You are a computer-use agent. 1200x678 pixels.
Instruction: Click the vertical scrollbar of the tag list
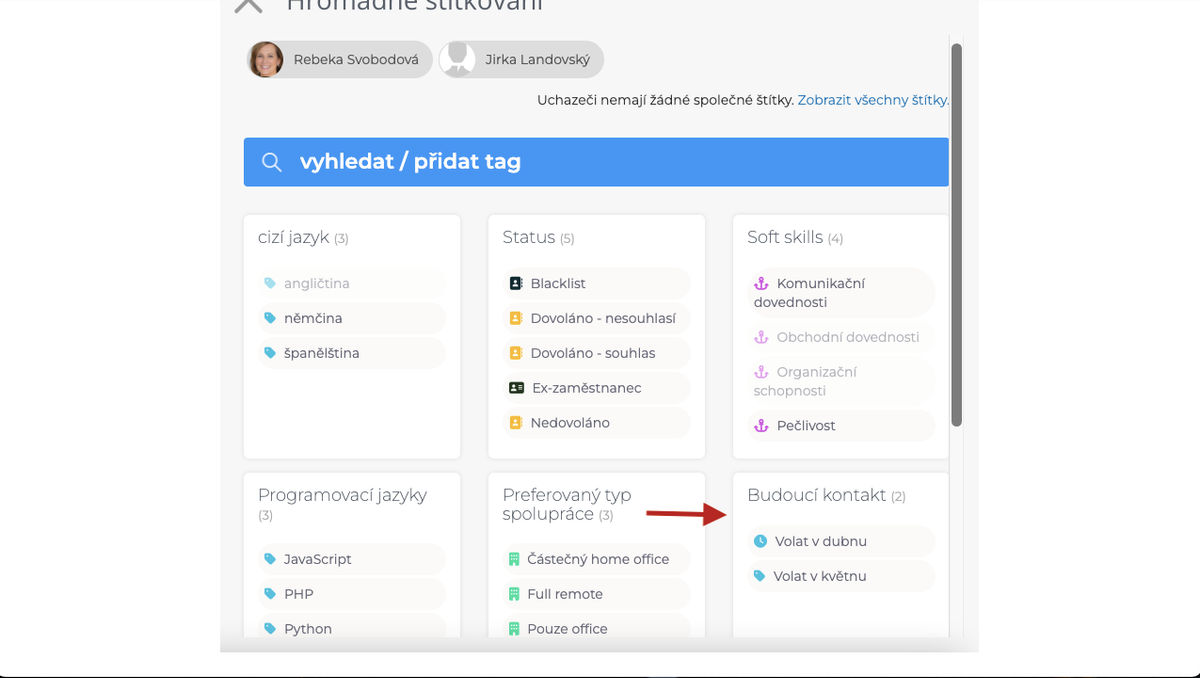coord(957,235)
